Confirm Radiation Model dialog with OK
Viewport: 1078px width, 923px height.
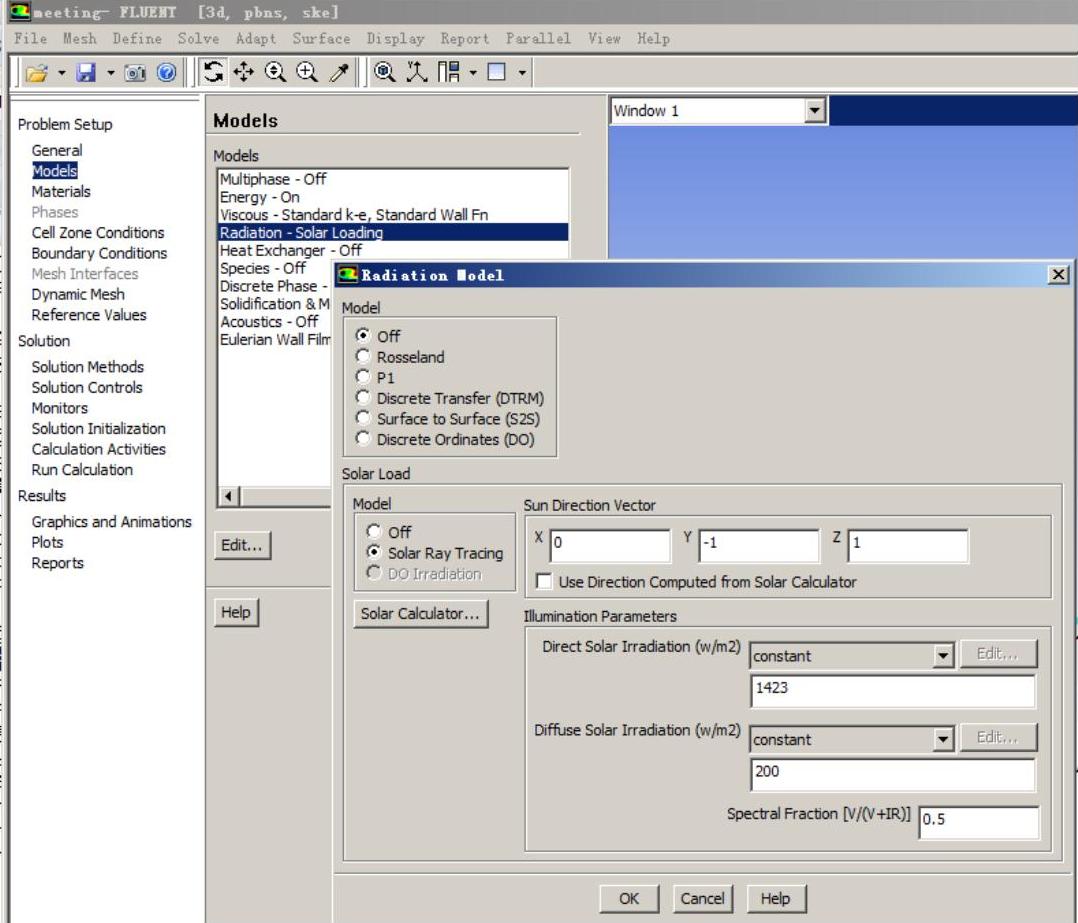(x=629, y=898)
